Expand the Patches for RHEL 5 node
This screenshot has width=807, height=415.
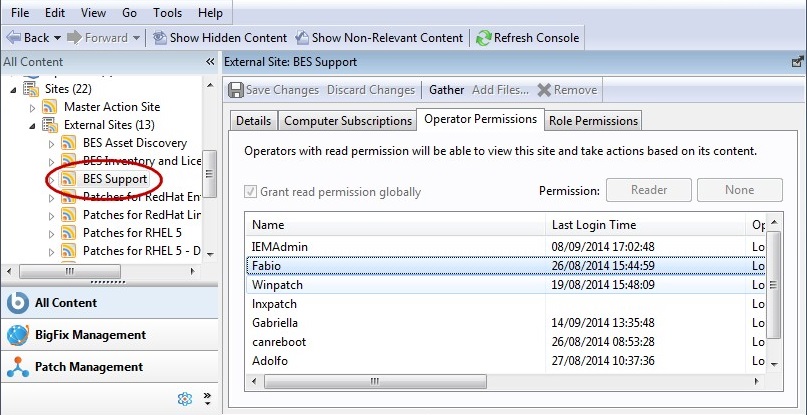tap(51, 234)
